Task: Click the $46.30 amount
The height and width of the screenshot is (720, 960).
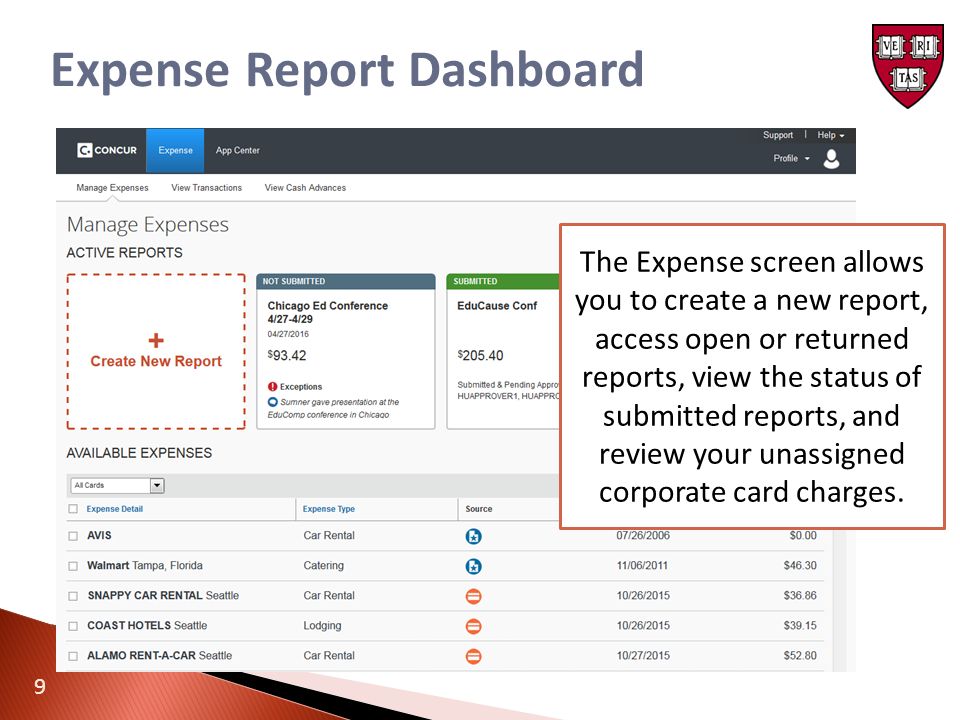Action: [800, 565]
